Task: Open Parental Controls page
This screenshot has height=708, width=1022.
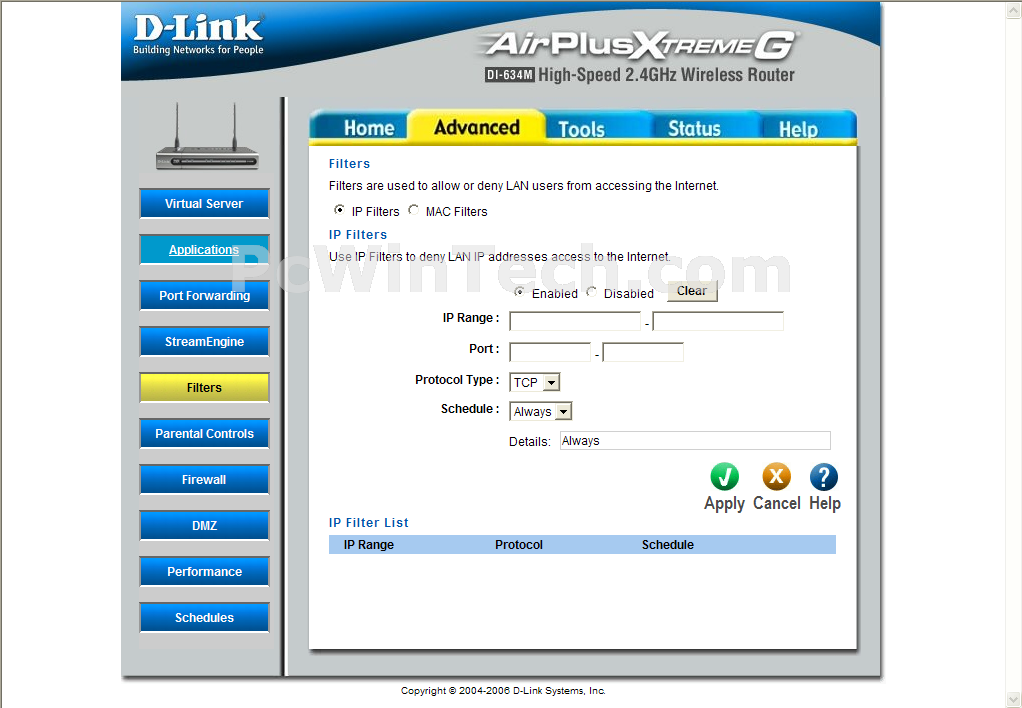Action: (204, 434)
